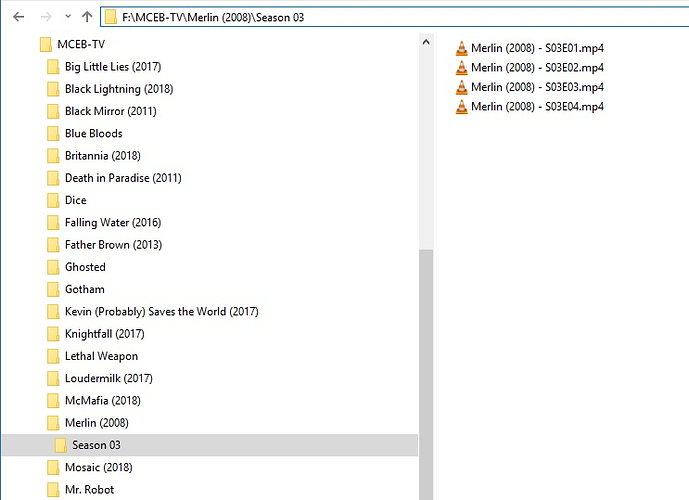Click the folder icon in the address bar
This screenshot has width=689, height=500.
coord(111,17)
